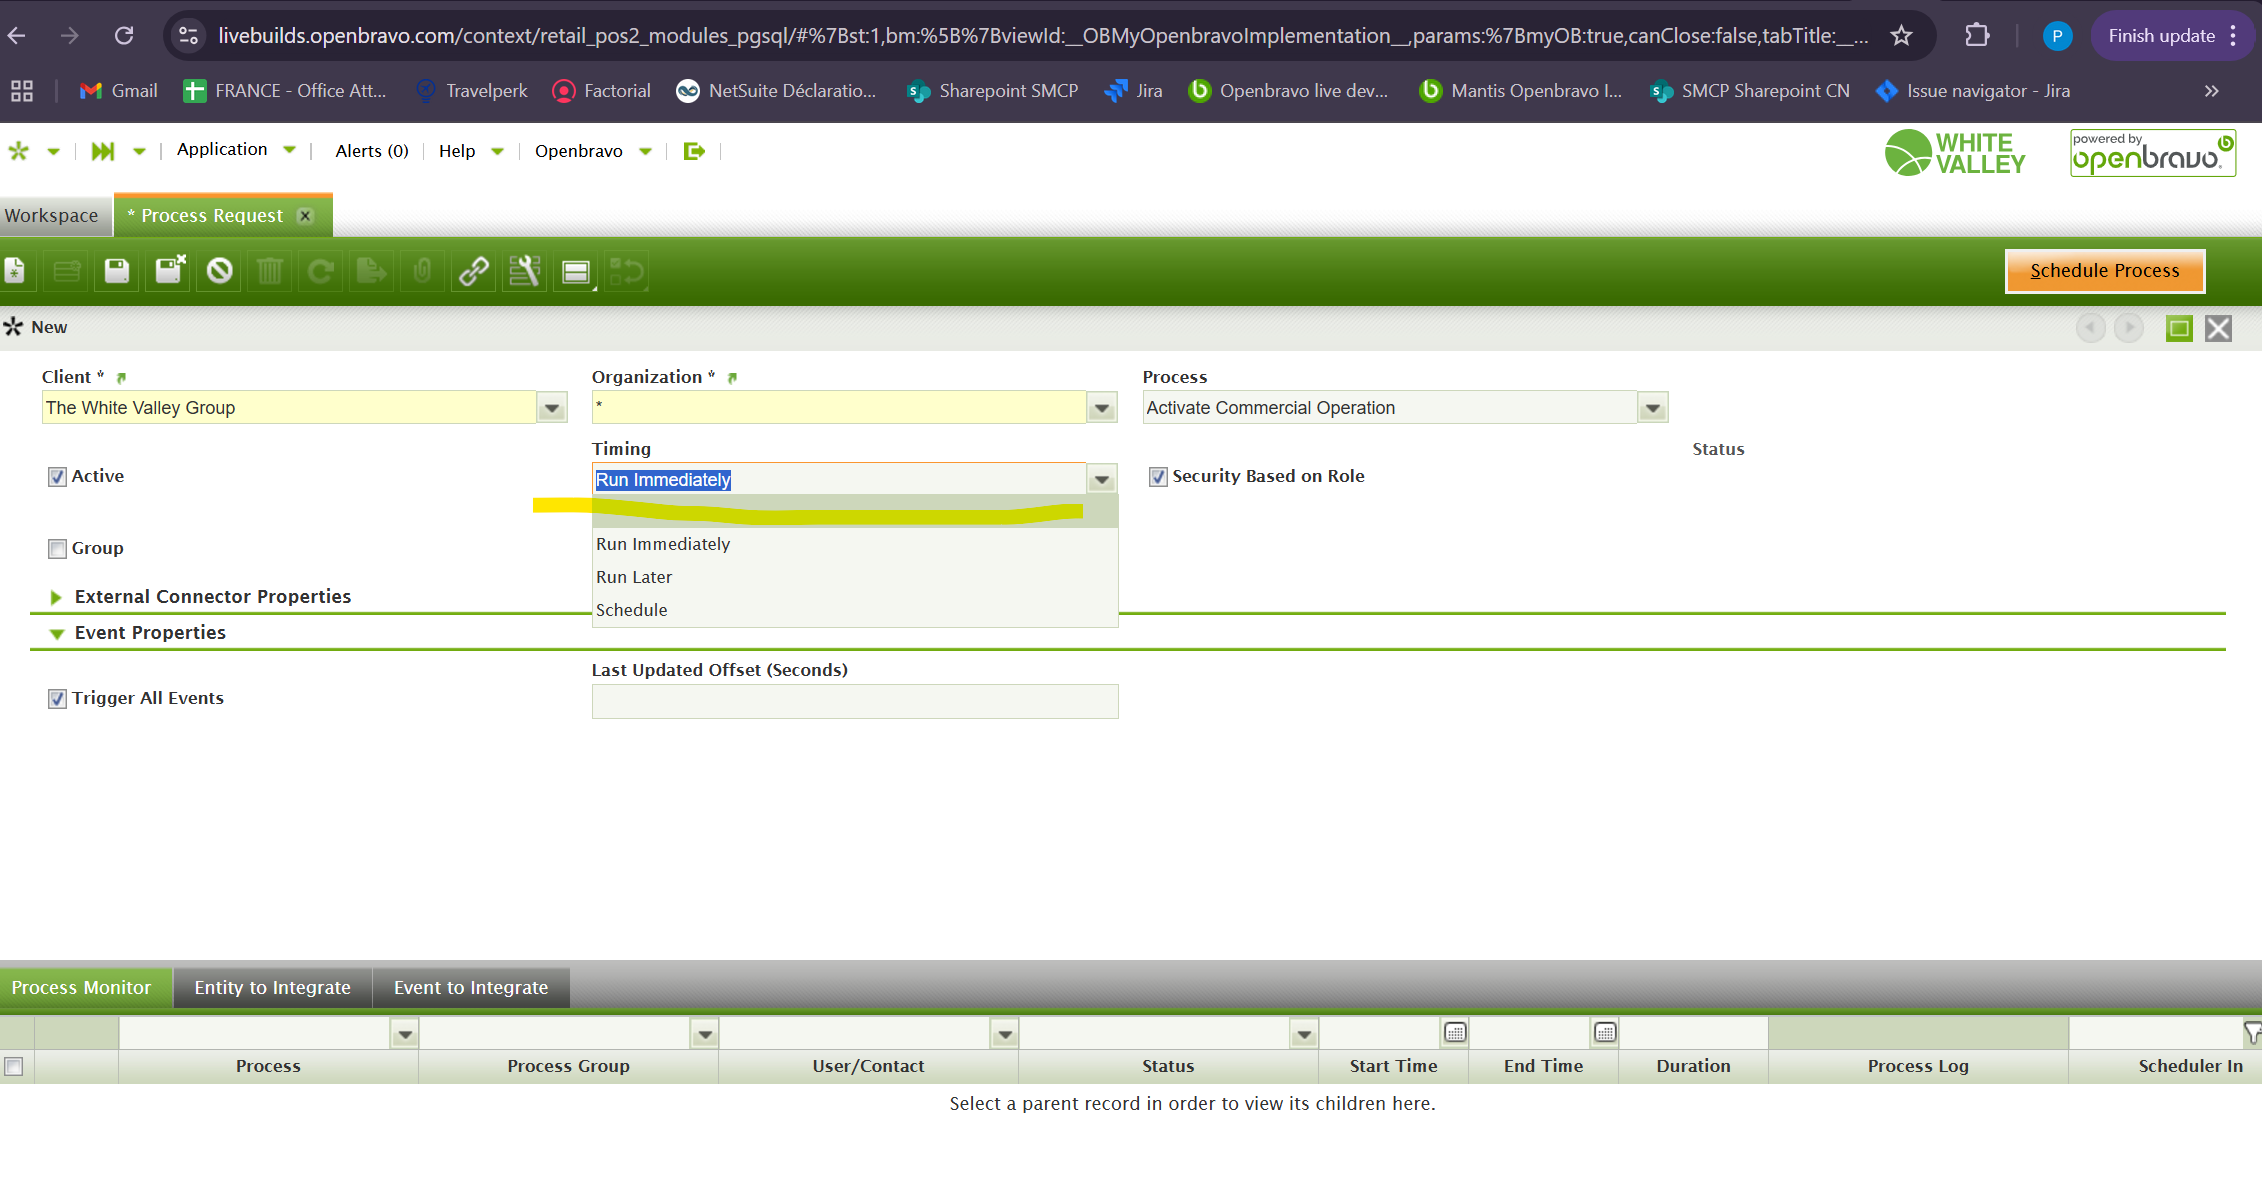Viewport: 2262px width, 1180px height.
Task: Toggle the Trigger All Events checkbox
Action: (58, 699)
